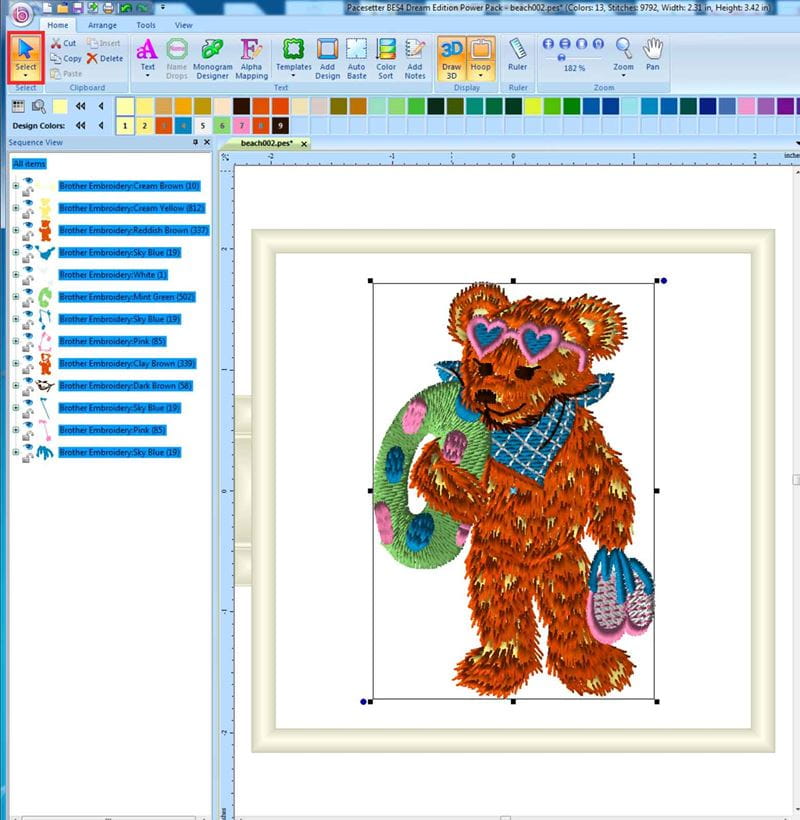Save the design with the floppy icon
Screen dimensions: 800x820
point(78,8)
